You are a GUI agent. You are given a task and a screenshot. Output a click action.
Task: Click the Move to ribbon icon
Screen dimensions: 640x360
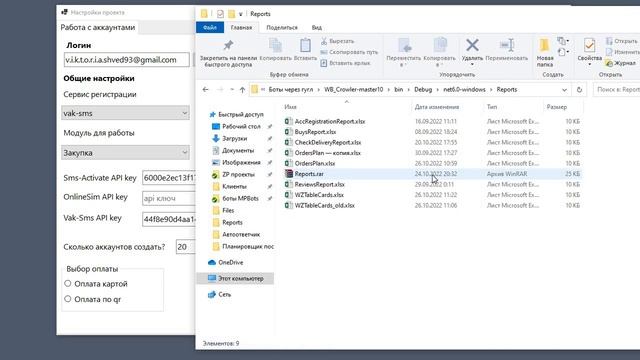[x=404, y=52]
